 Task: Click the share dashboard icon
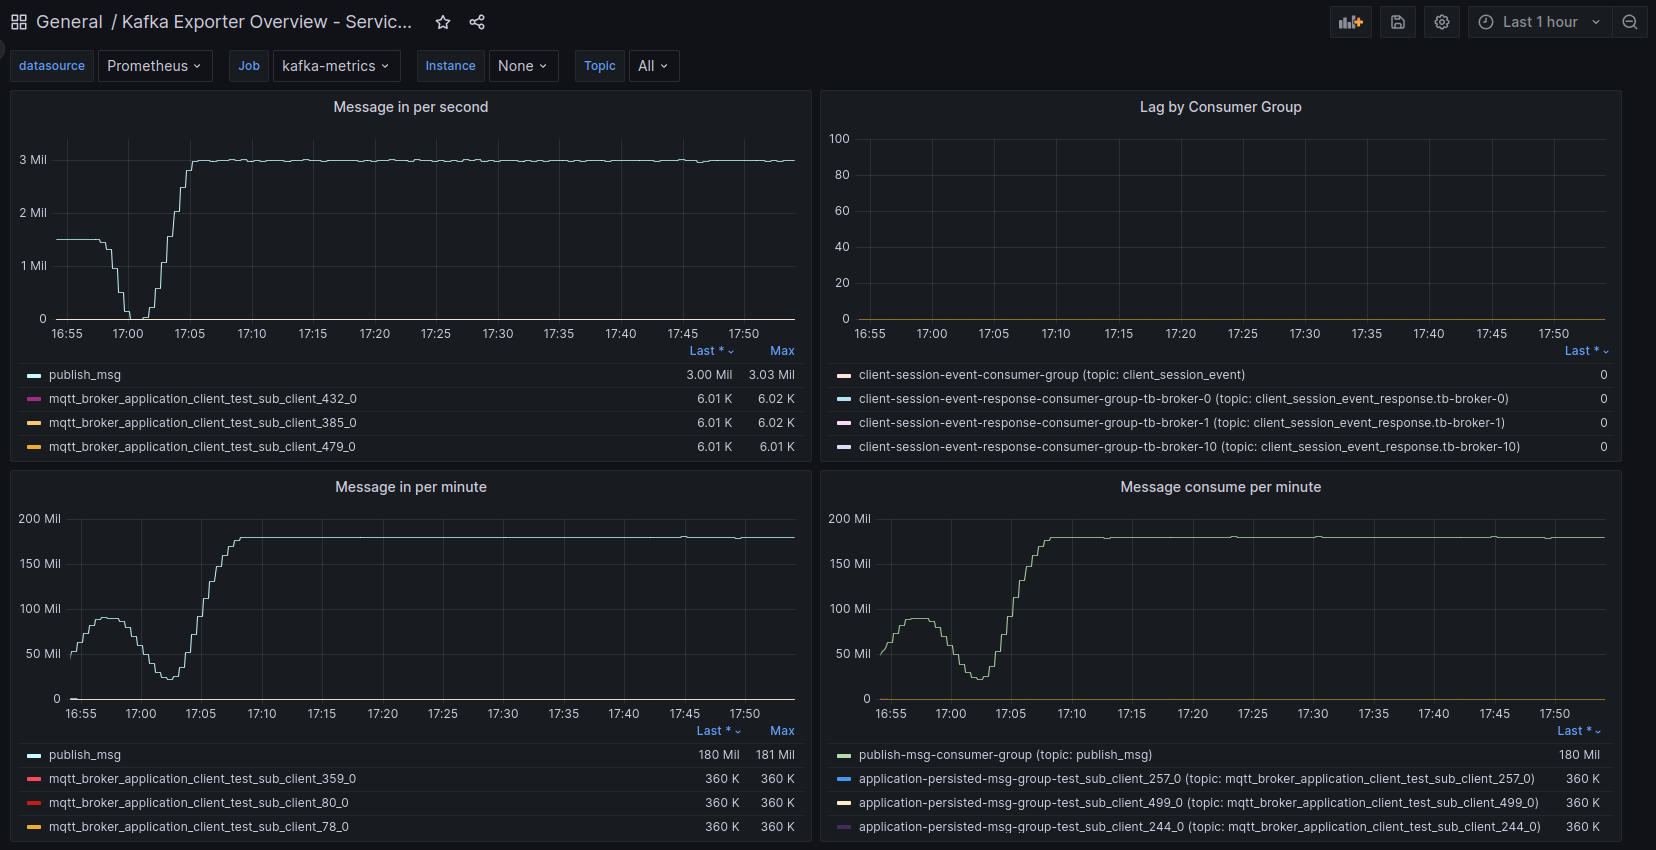(477, 22)
